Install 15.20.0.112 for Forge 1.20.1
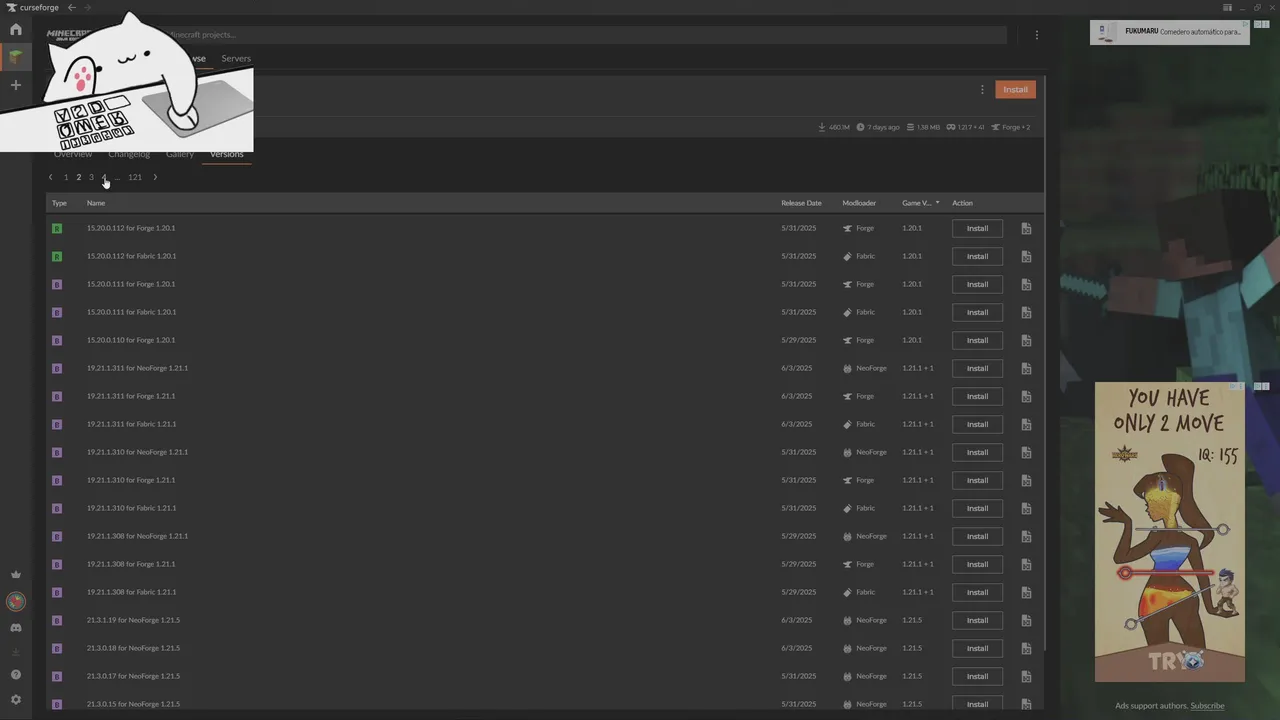The image size is (1280, 720). point(977,228)
